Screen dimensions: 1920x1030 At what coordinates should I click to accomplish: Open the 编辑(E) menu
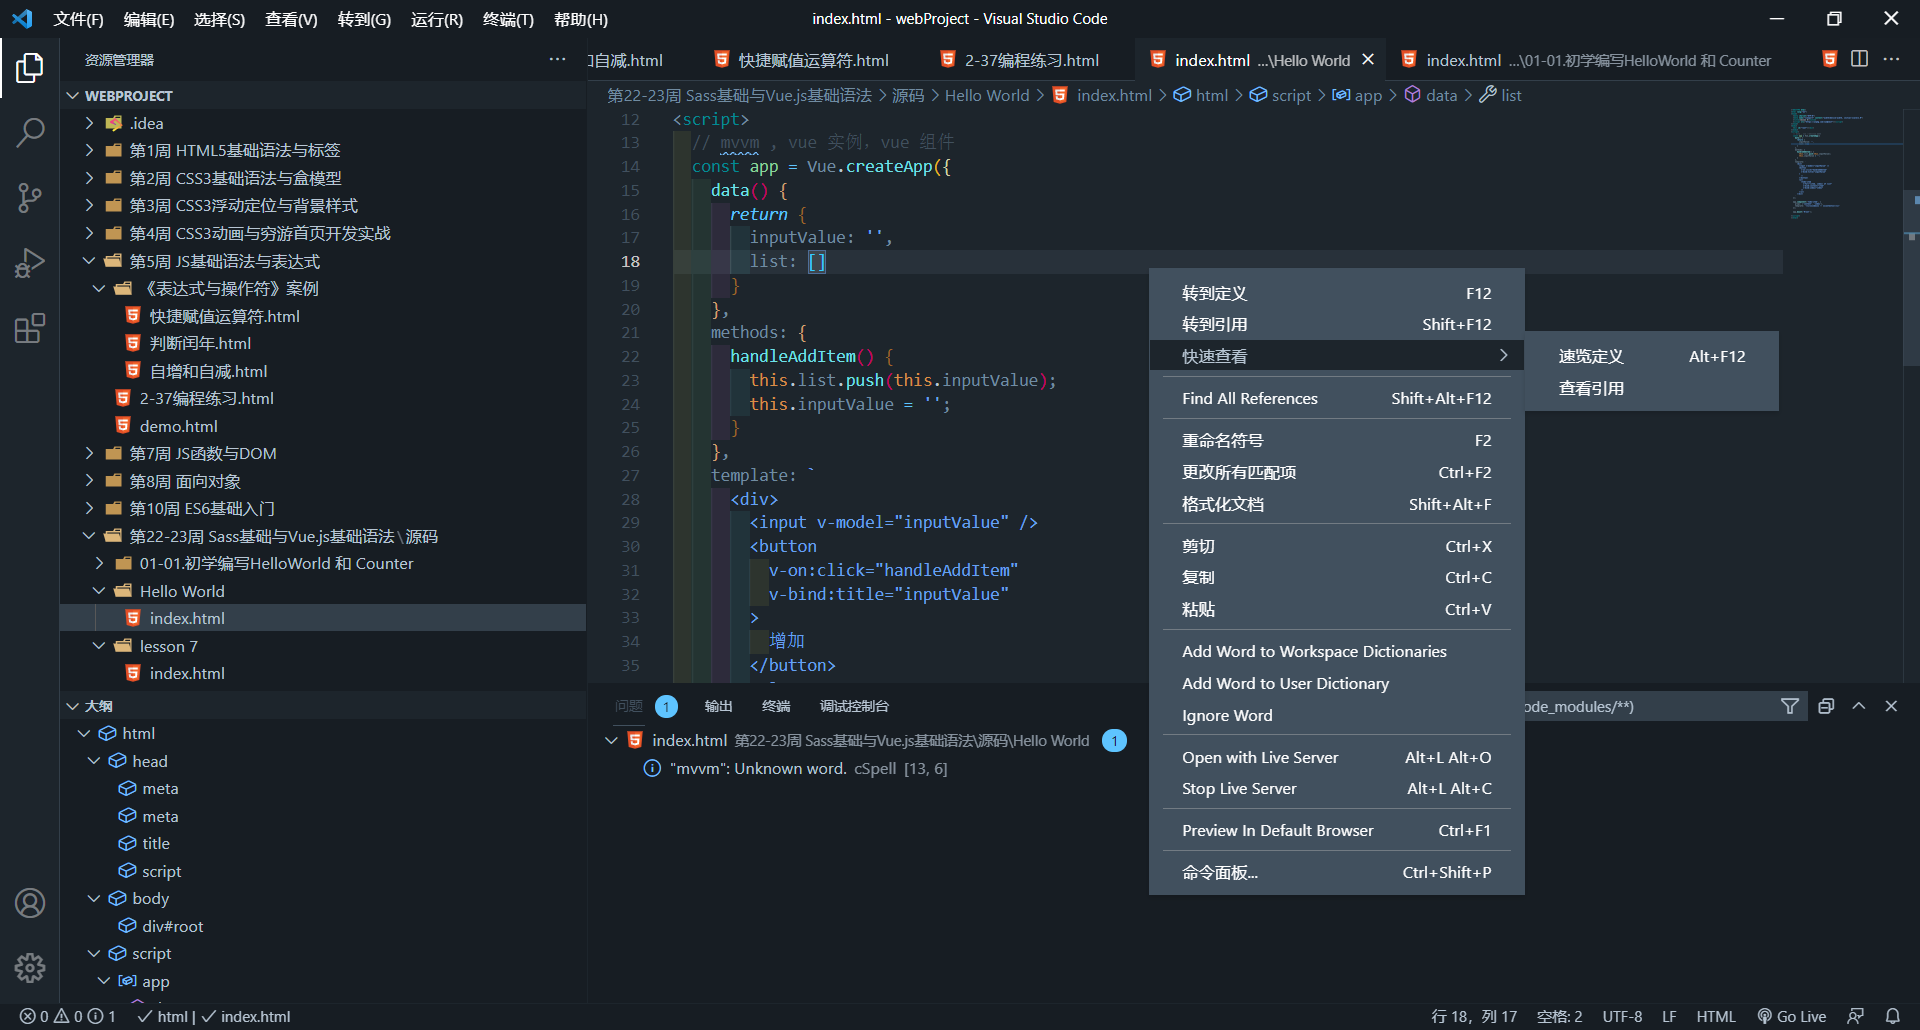click(x=149, y=19)
